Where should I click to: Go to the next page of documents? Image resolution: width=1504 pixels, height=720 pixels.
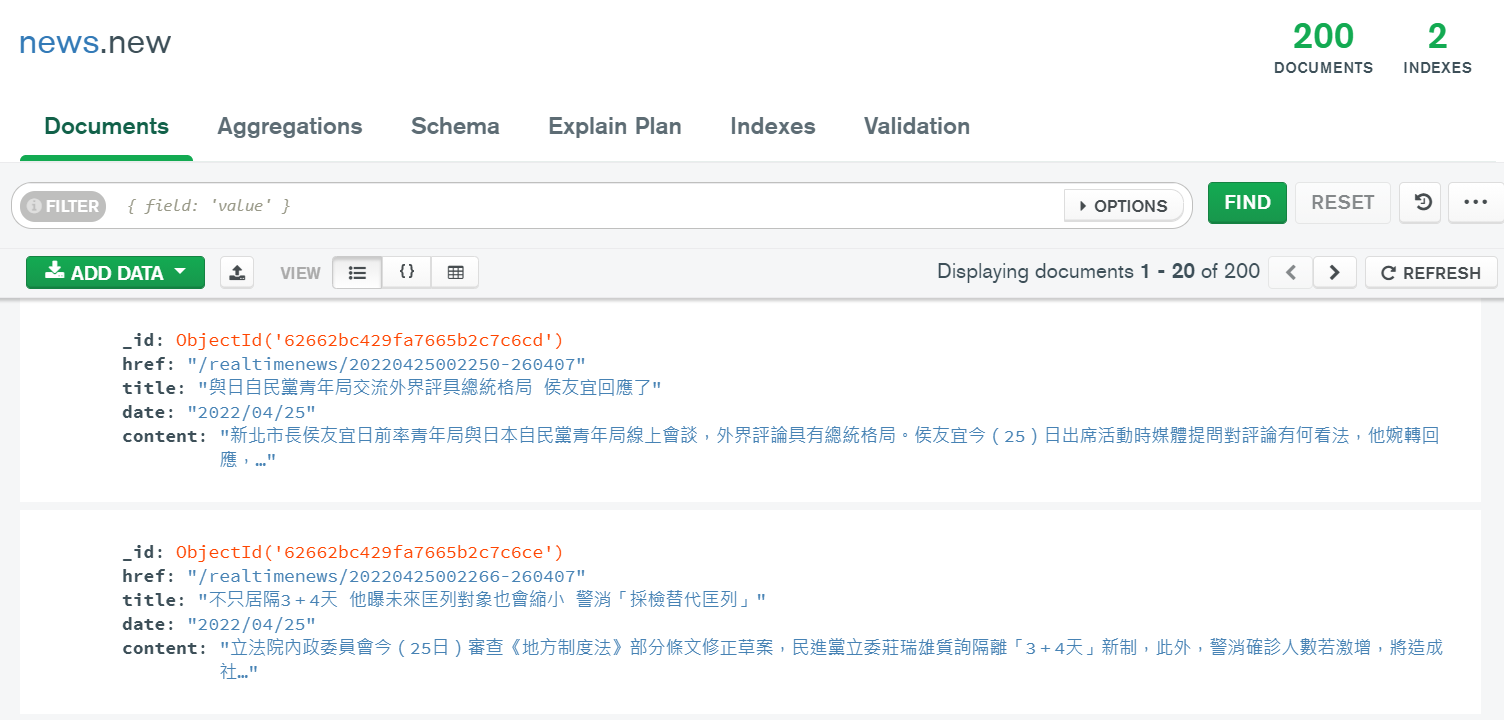pyautogui.click(x=1334, y=271)
